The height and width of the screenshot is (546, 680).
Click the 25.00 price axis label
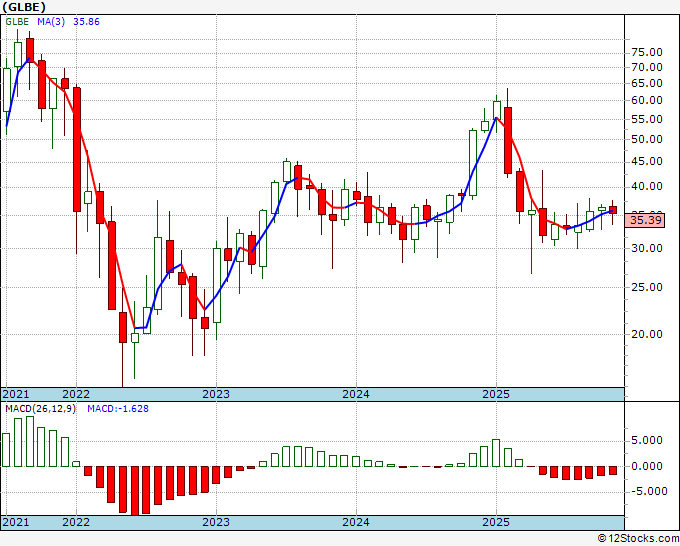coord(647,287)
